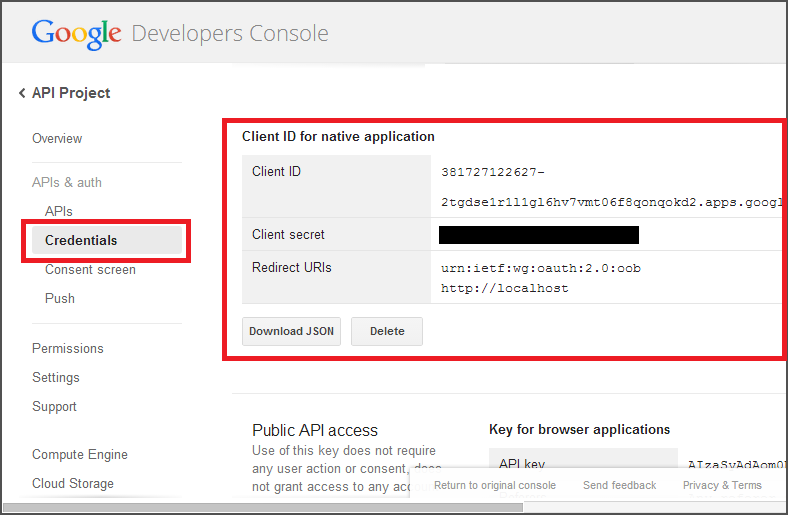Open the Overview page

tap(57, 139)
